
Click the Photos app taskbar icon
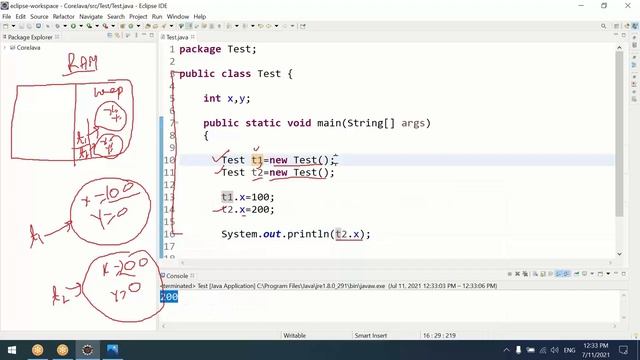tap(112, 350)
